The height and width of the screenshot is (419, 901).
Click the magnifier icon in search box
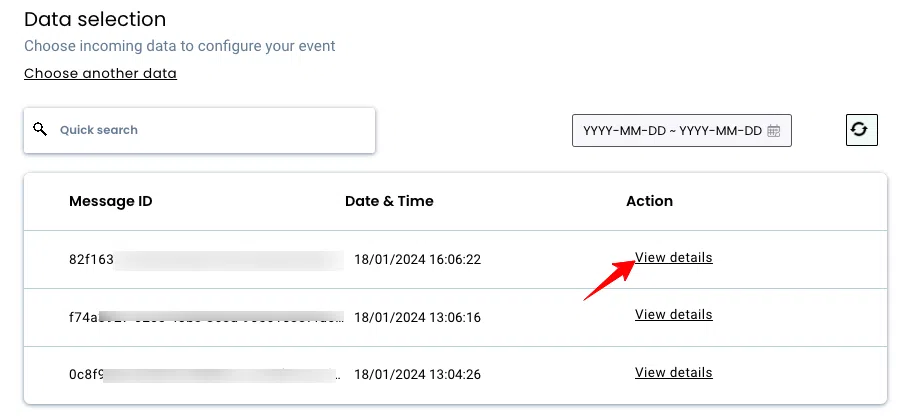coord(40,129)
